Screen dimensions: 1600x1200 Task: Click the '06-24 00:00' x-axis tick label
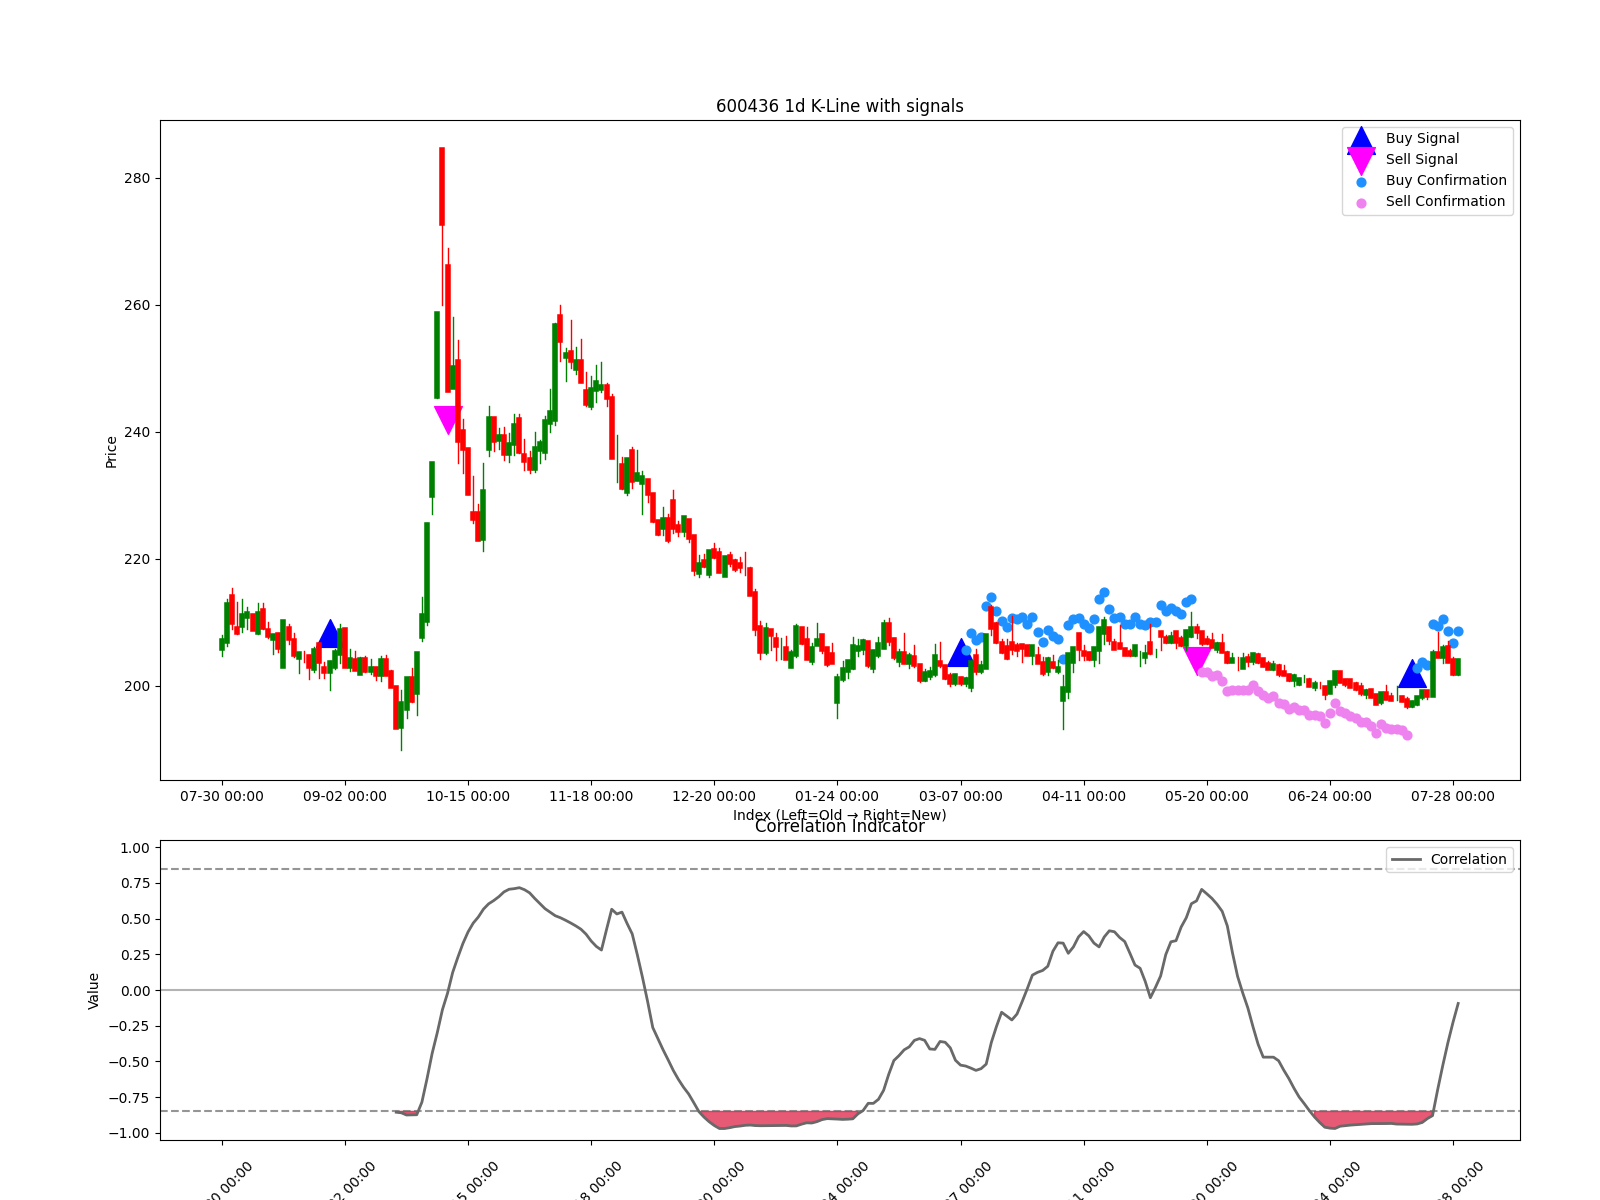coord(1330,796)
